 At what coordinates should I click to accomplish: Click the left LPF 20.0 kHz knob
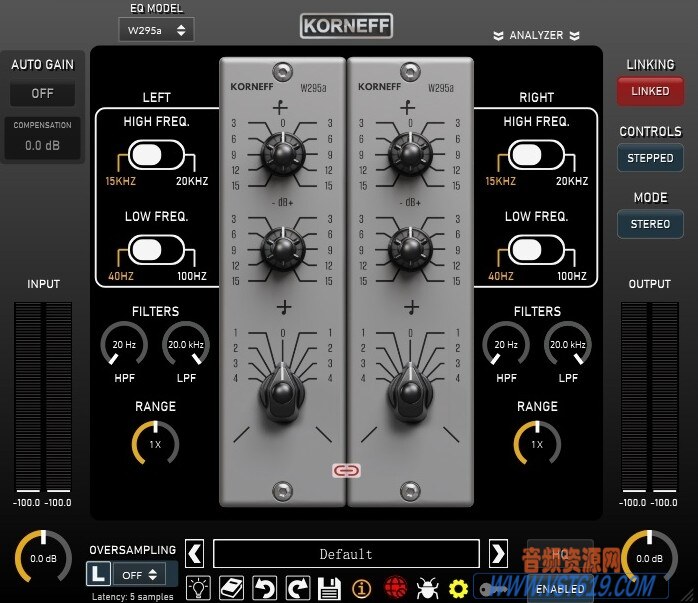click(186, 344)
